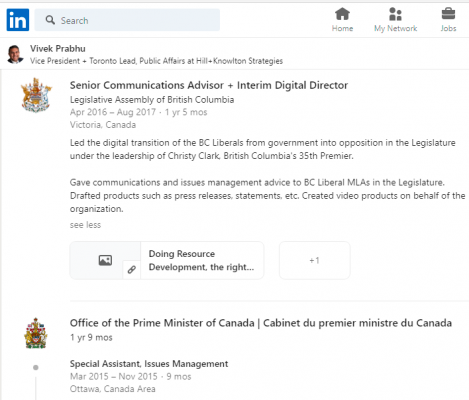Open the My Network icon
The image size is (469, 400).
395,14
